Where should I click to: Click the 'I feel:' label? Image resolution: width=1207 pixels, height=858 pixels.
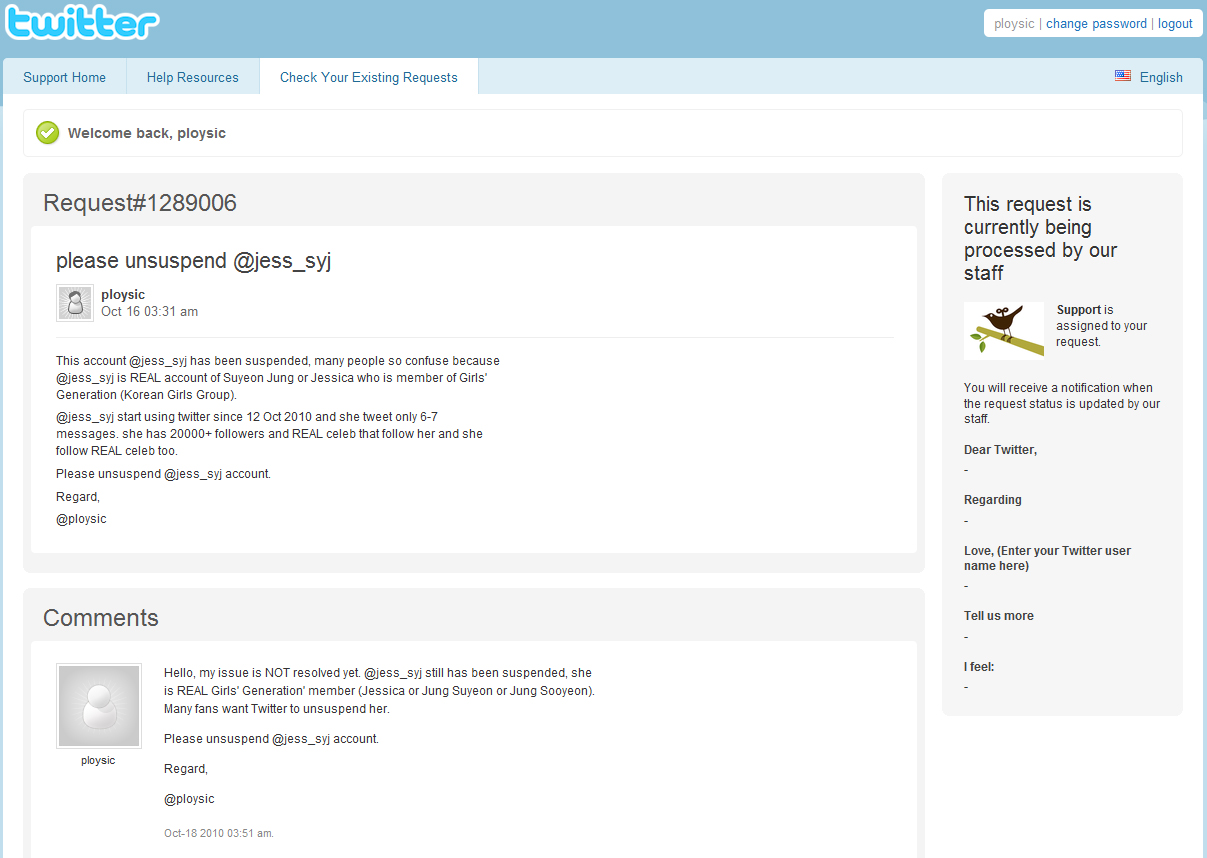[979, 667]
